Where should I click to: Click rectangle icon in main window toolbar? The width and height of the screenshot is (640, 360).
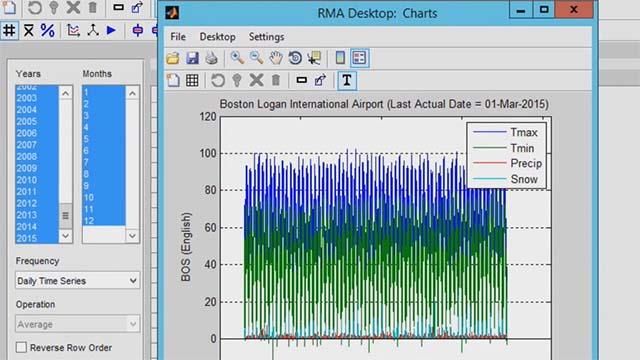click(118, 7)
